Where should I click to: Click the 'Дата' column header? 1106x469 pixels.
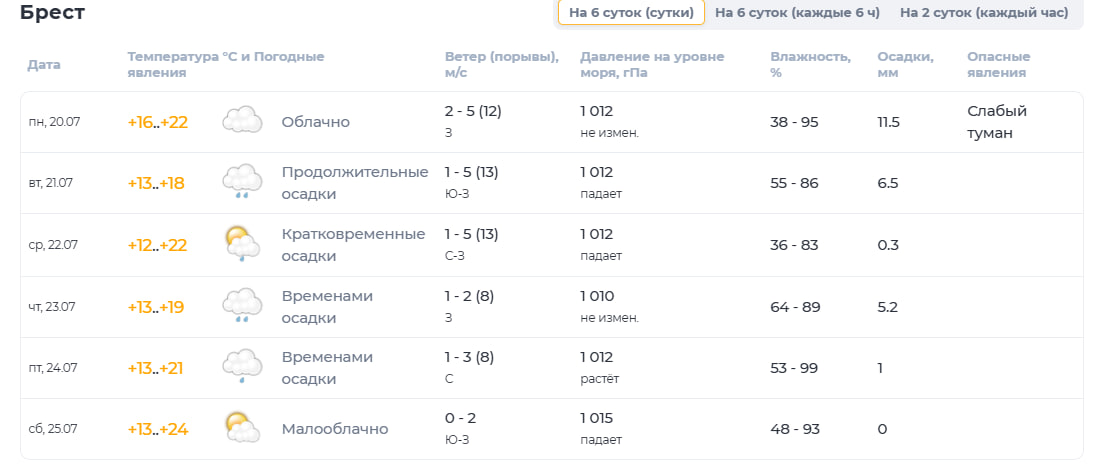click(x=44, y=65)
